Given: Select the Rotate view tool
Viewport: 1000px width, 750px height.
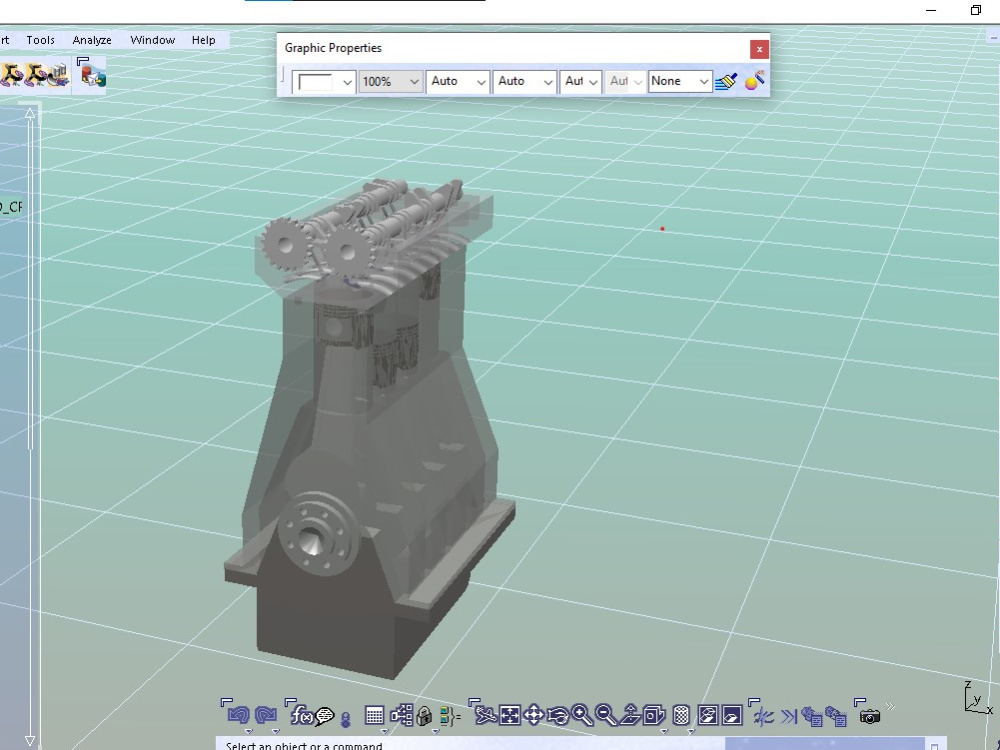Looking at the screenshot, I should 558,716.
